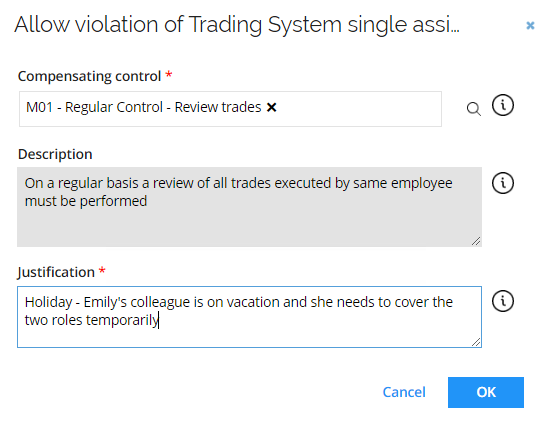This screenshot has width=545, height=421.
Task: Click the red asterisk beside Compensating control
Action: point(169,74)
